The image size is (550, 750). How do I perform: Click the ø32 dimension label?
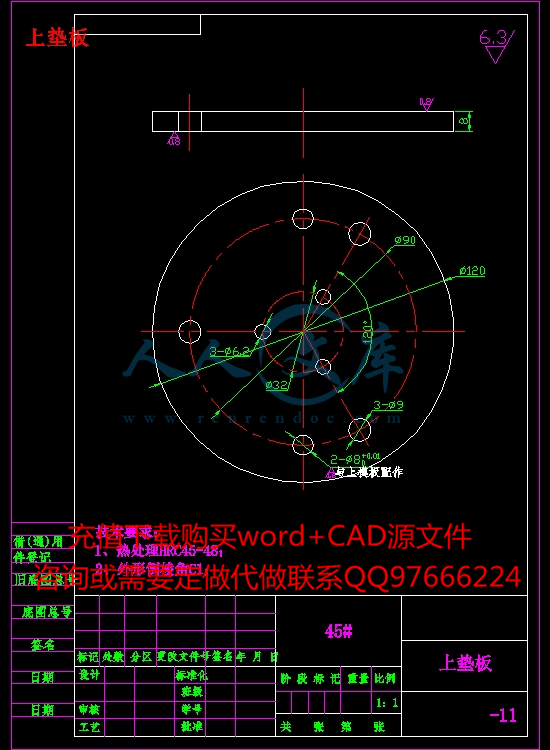[277, 385]
